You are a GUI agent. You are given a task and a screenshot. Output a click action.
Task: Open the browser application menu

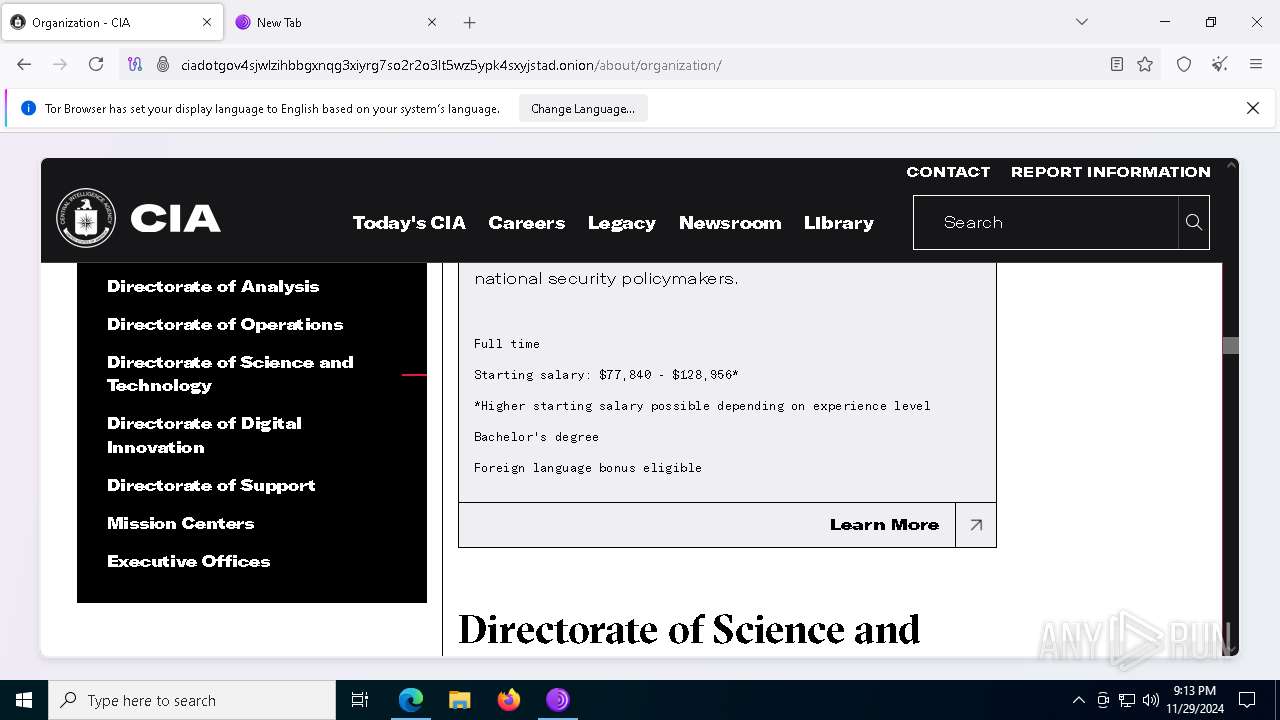point(1256,64)
